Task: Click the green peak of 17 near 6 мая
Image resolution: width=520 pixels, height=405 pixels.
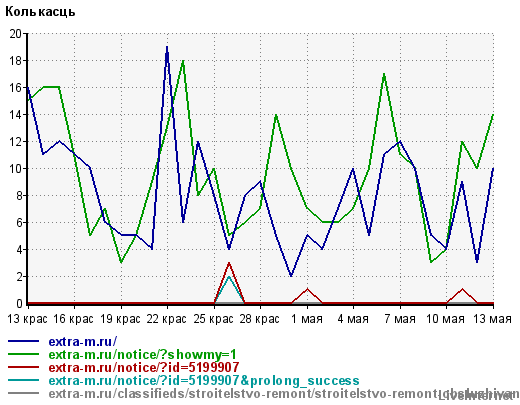Action: coord(384,74)
